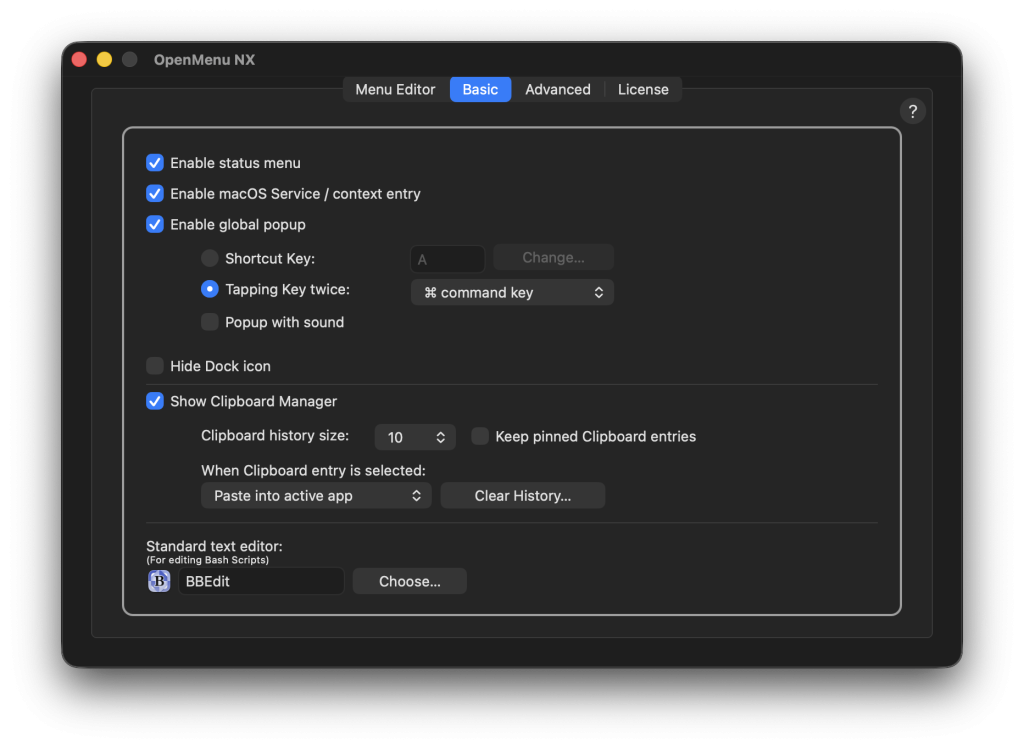Disable the Enable global popup checkbox

(x=155, y=224)
